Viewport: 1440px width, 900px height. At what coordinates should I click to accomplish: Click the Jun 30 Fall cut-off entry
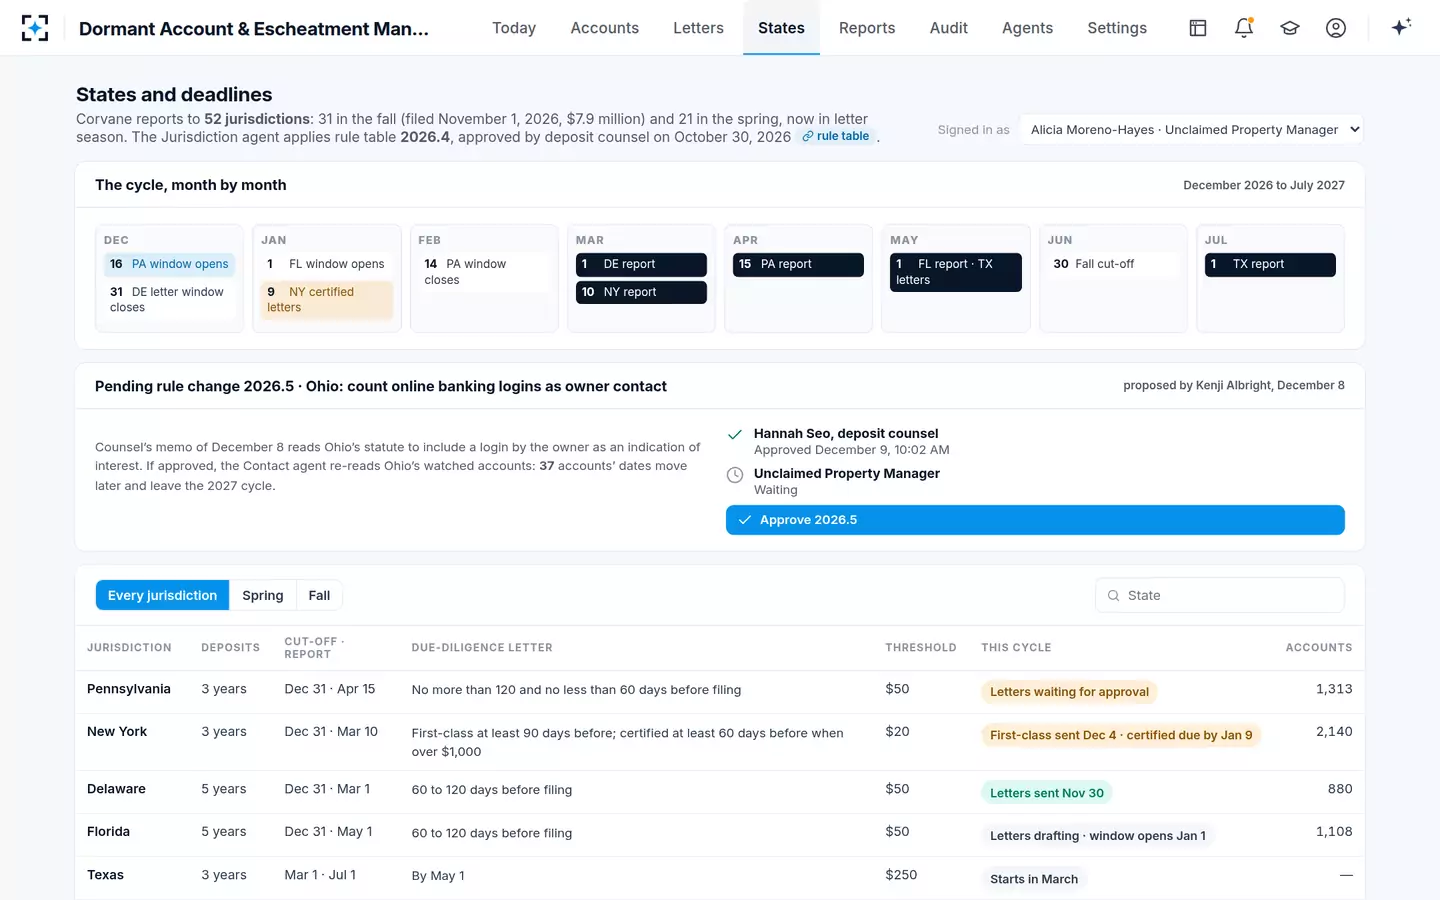pyautogui.click(x=1113, y=264)
